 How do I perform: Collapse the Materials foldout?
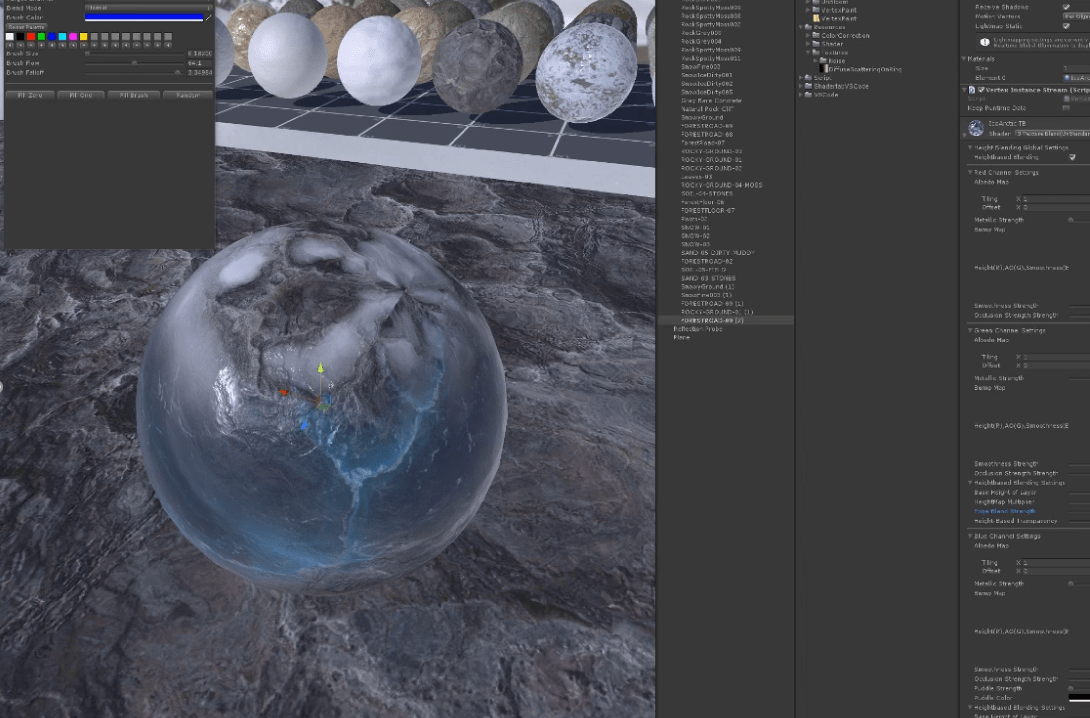(x=965, y=59)
